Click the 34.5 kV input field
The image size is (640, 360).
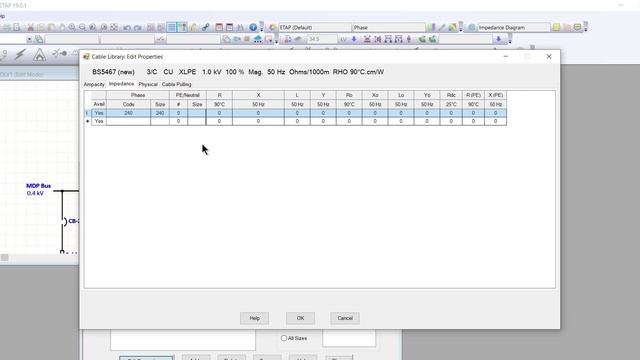point(322,39)
